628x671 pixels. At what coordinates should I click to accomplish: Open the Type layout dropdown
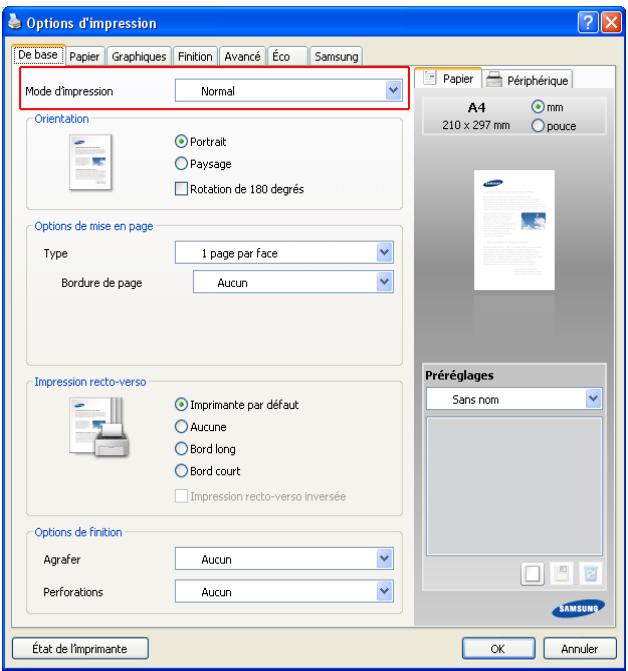click(x=284, y=252)
